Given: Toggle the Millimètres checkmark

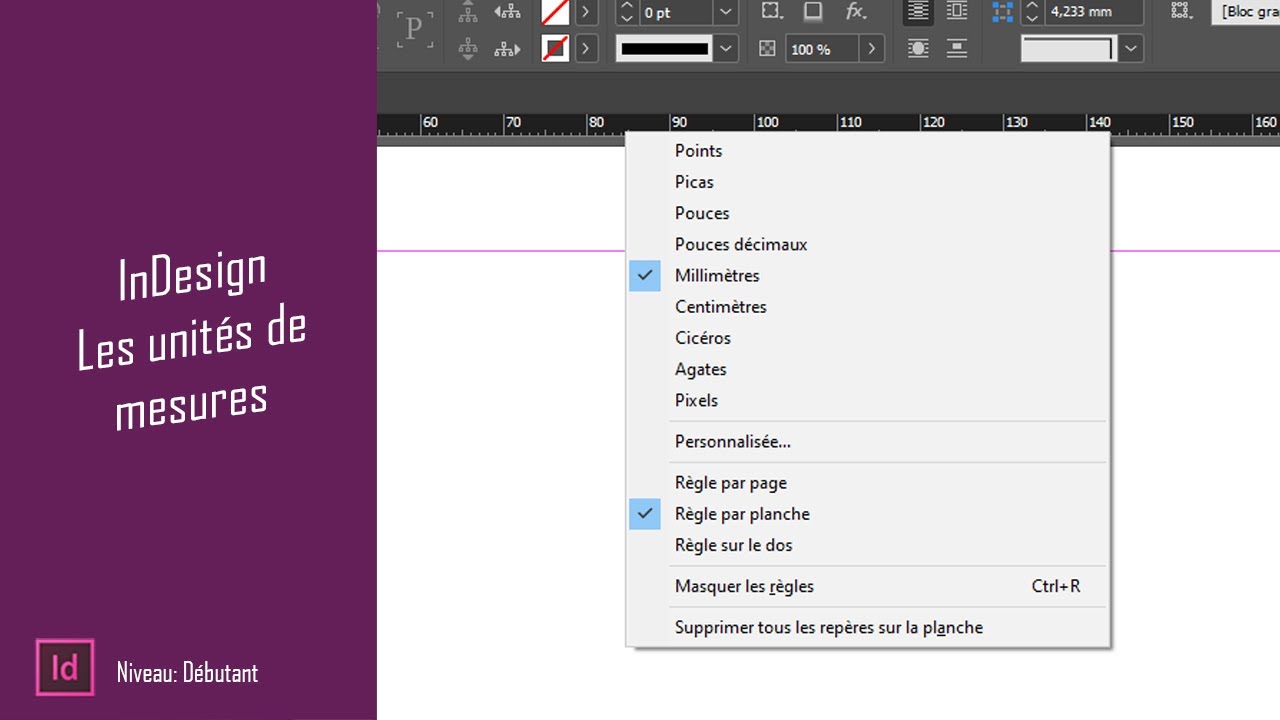Looking at the screenshot, I should 645,275.
